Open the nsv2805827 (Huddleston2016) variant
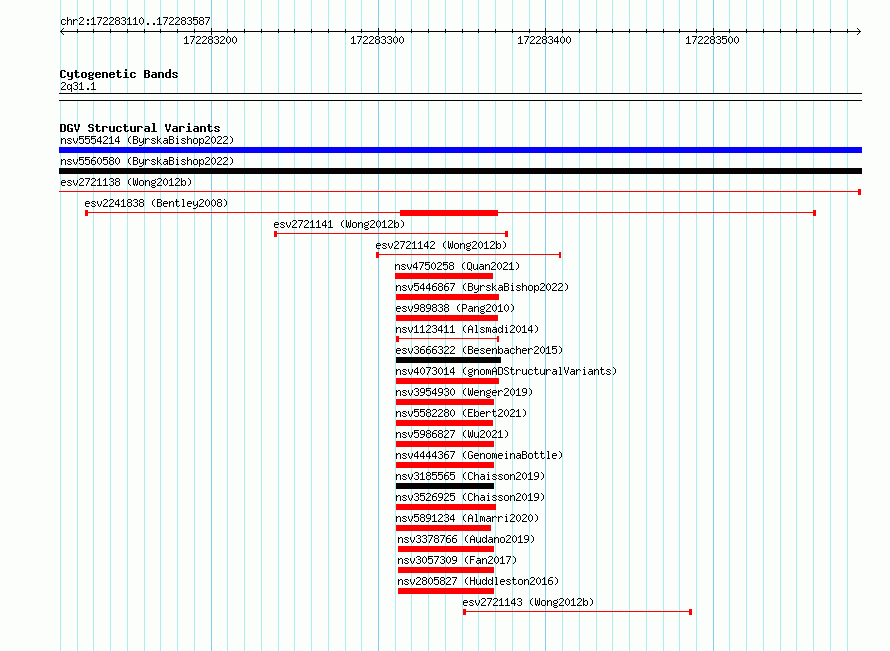The width and height of the screenshot is (890, 651). 478,581
